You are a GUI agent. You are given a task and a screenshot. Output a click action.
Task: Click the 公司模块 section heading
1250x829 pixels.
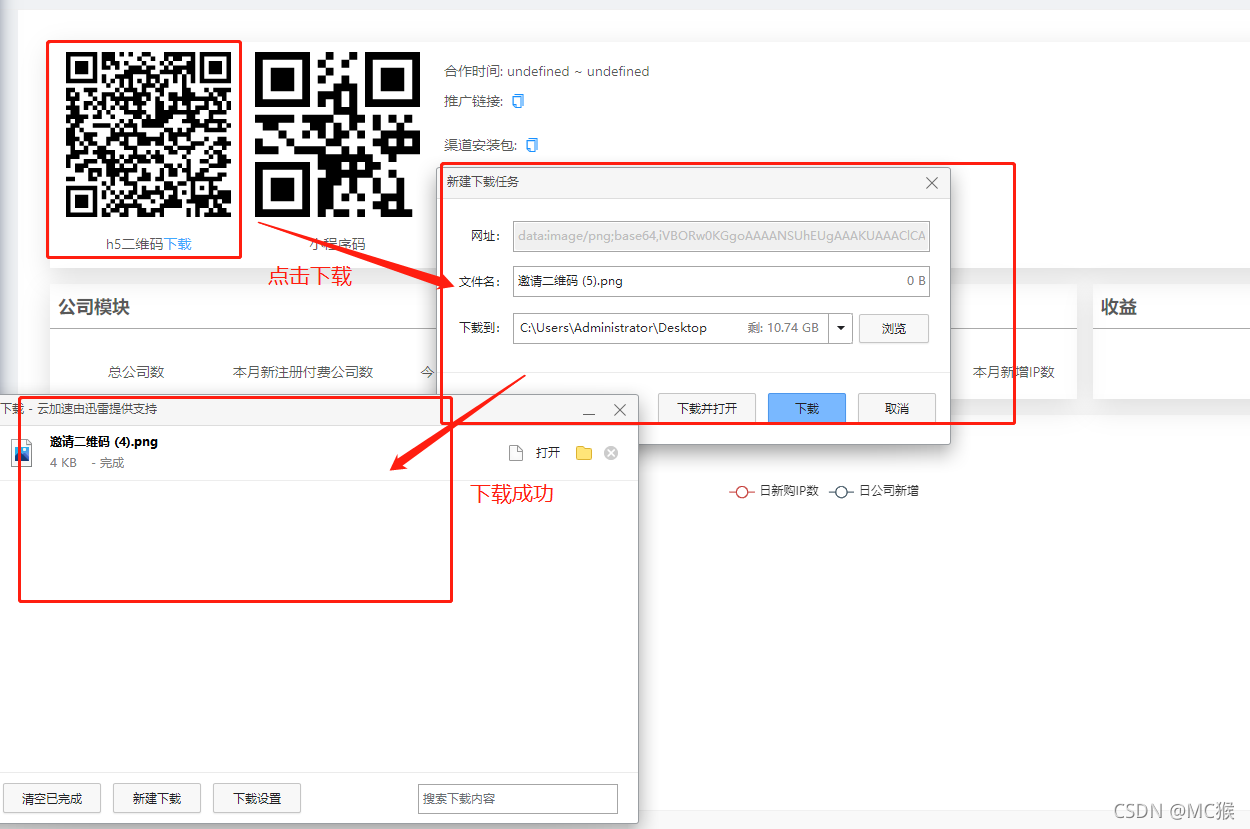click(x=94, y=307)
